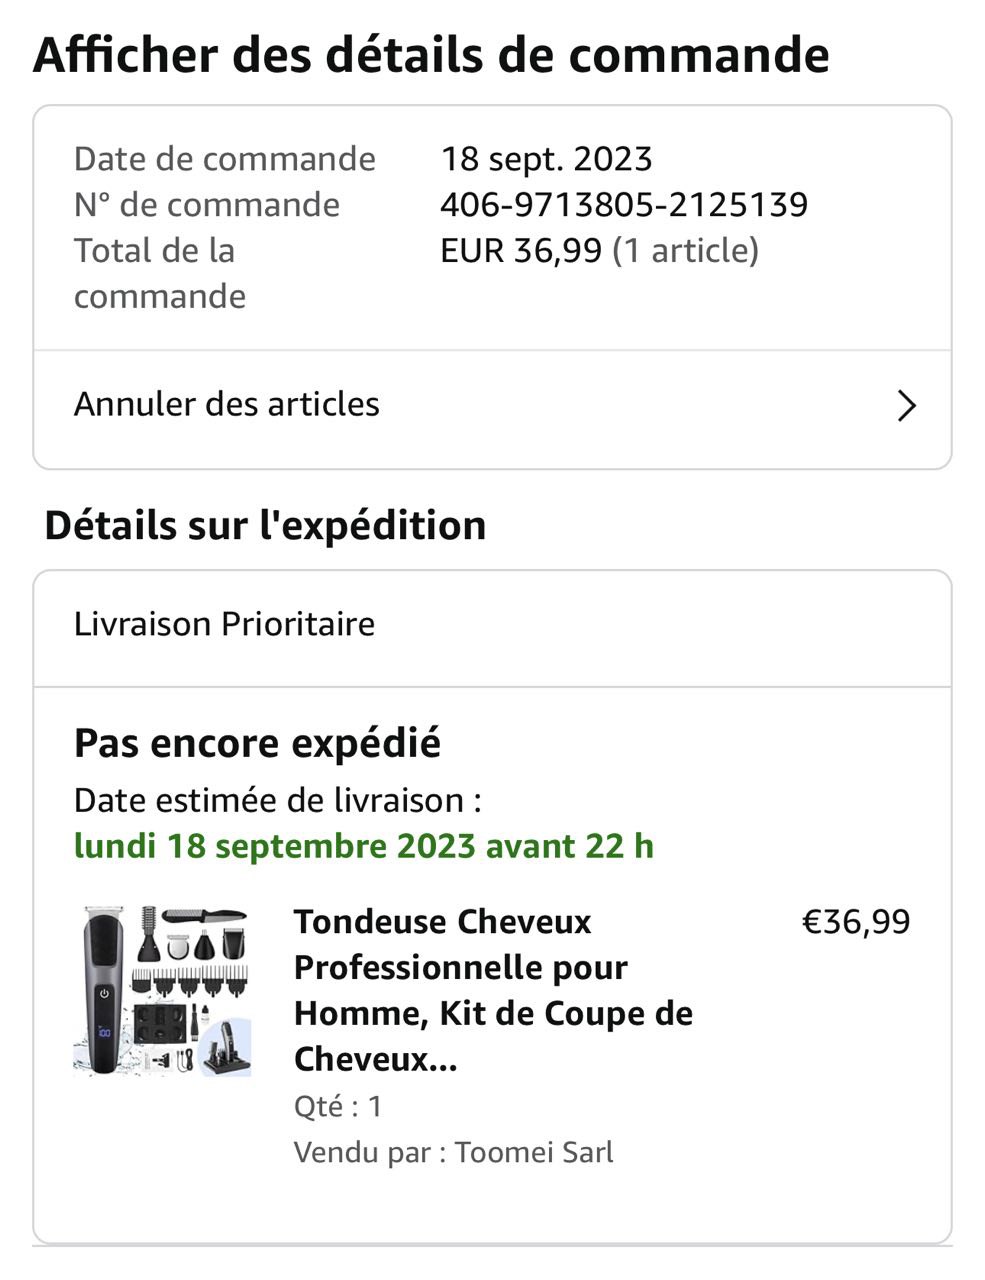Click the seller name Toomei Sarl
Screen dimensions: 985x1280
(534, 1152)
